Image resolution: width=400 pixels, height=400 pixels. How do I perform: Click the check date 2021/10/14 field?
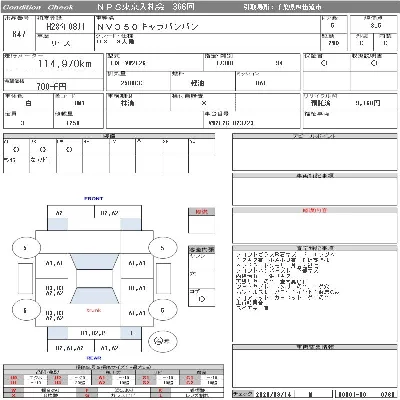pos(273,394)
